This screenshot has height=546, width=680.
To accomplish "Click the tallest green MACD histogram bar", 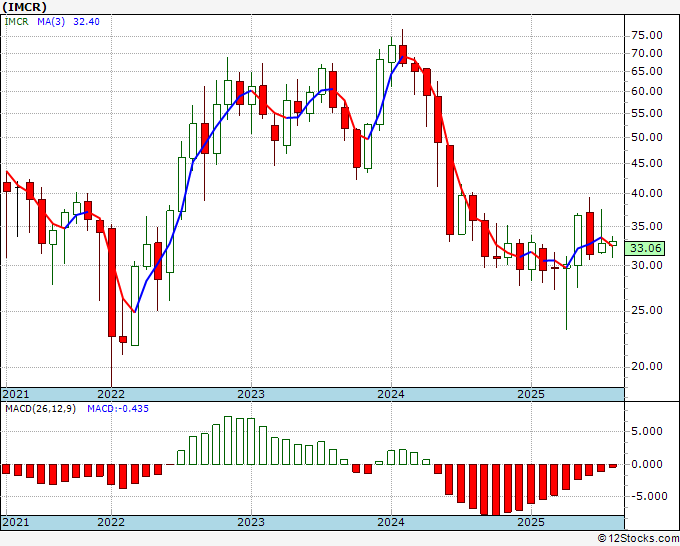I will click(228, 441).
